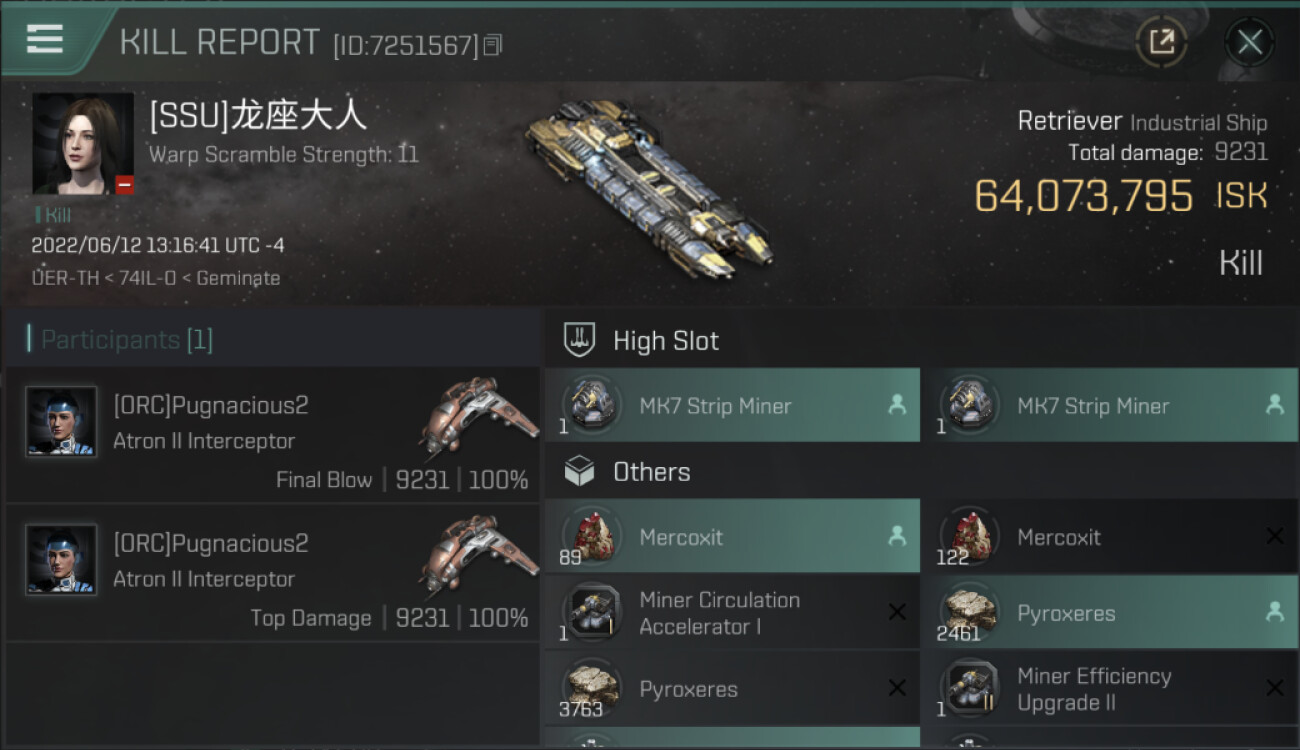
Task: Open the victim character portrait
Action: coord(83,144)
